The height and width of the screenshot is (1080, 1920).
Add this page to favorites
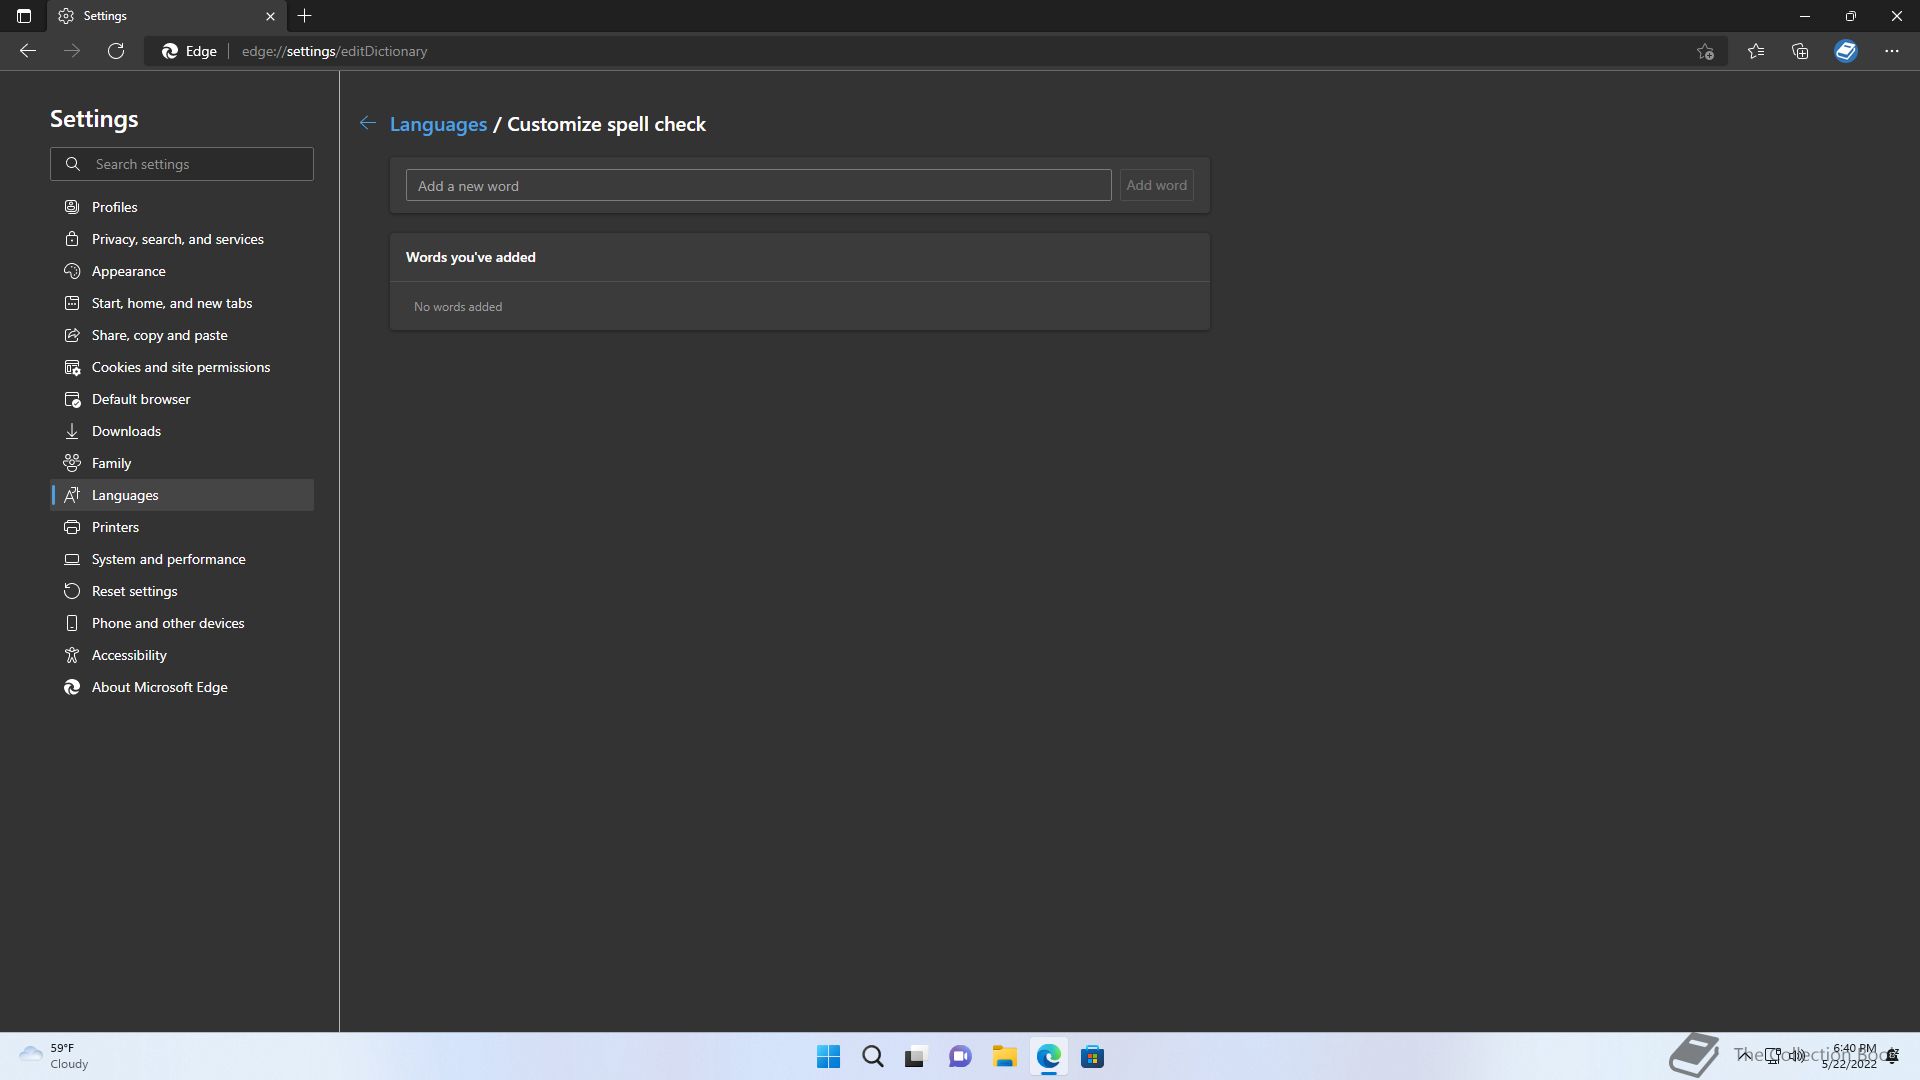1706,52
